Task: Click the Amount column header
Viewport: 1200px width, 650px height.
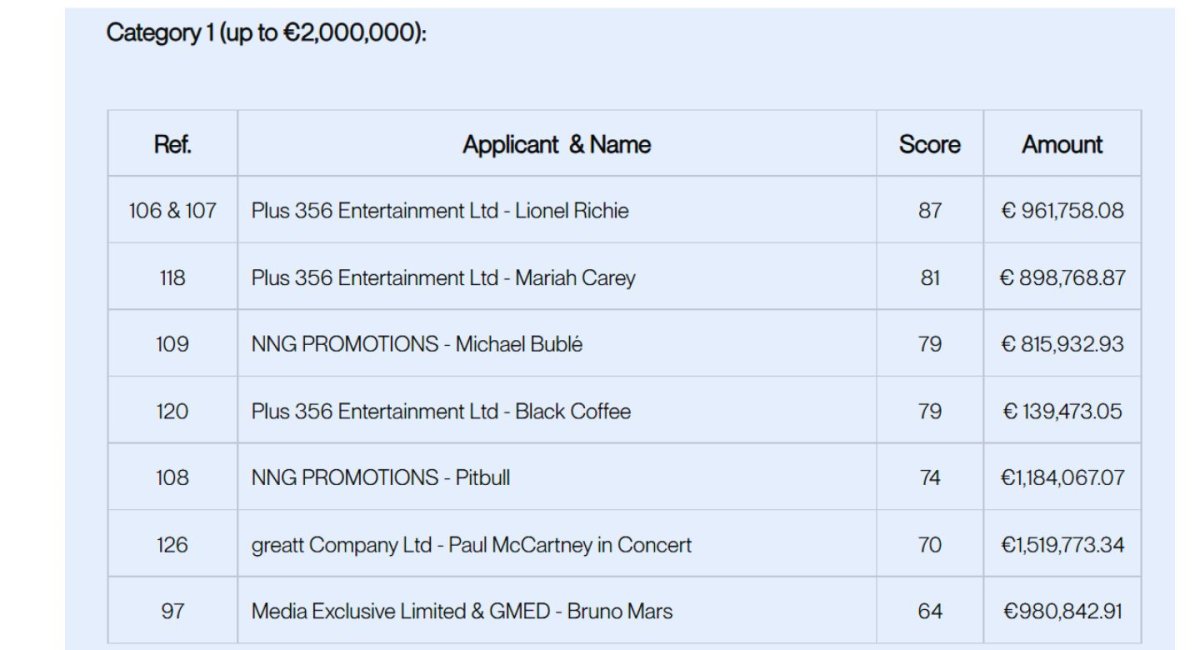Action: pyautogui.click(x=1062, y=144)
